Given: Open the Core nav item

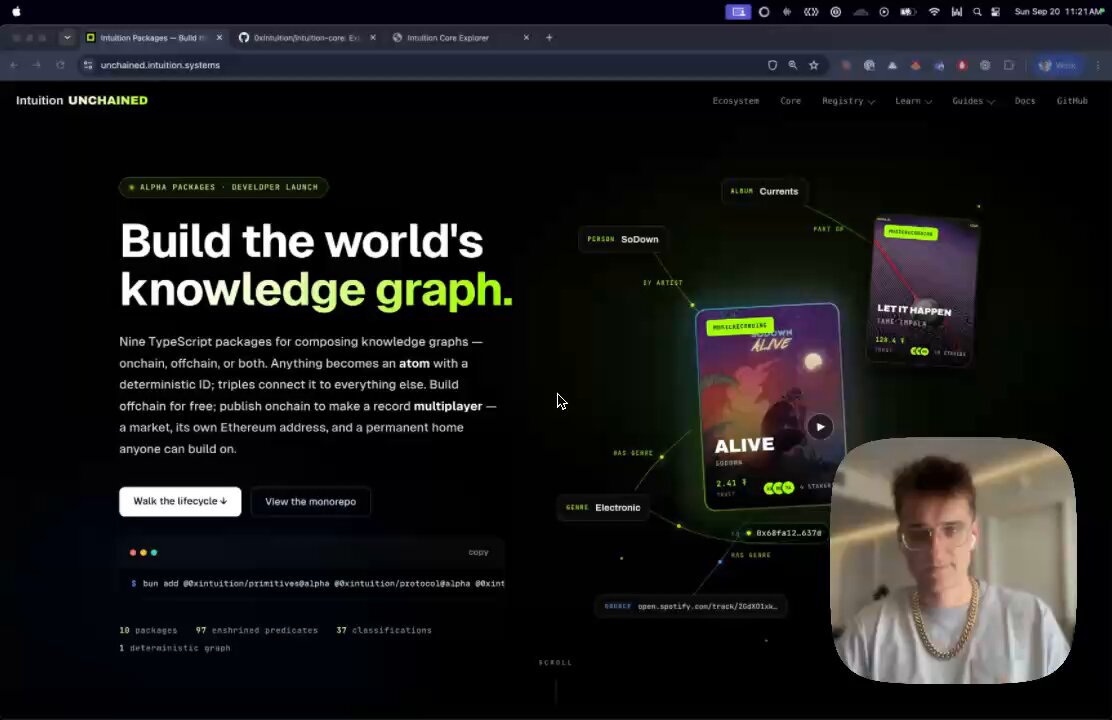Looking at the screenshot, I should pos(791,101).
